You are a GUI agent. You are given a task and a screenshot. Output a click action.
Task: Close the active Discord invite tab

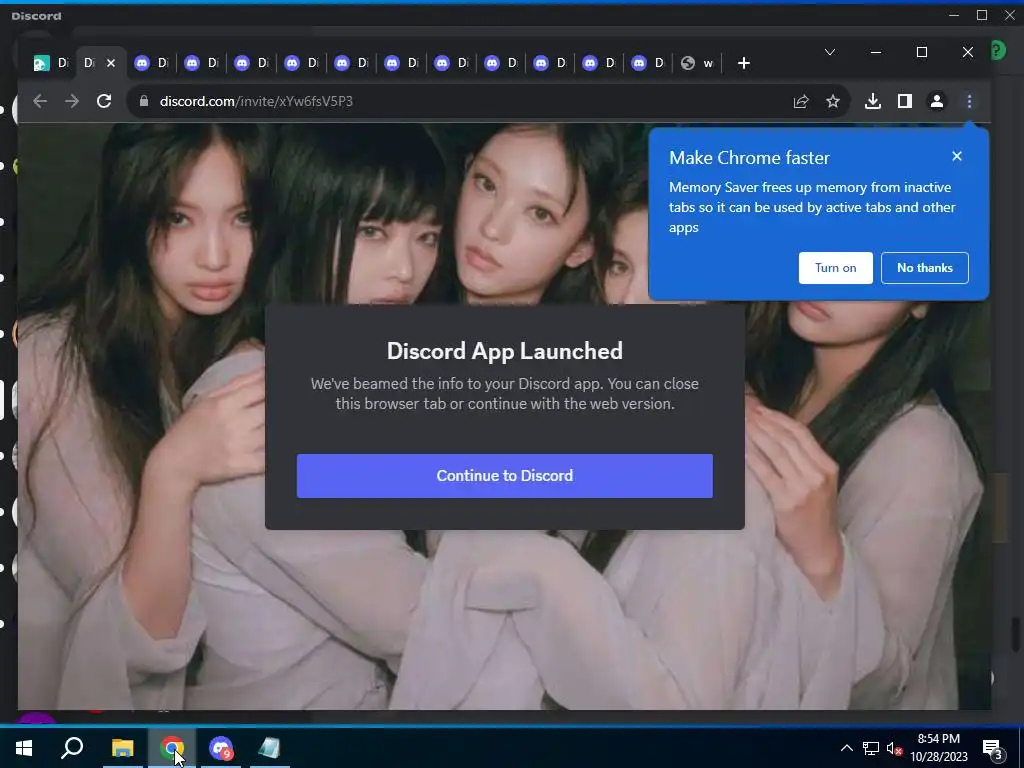[x=111, y=63]
